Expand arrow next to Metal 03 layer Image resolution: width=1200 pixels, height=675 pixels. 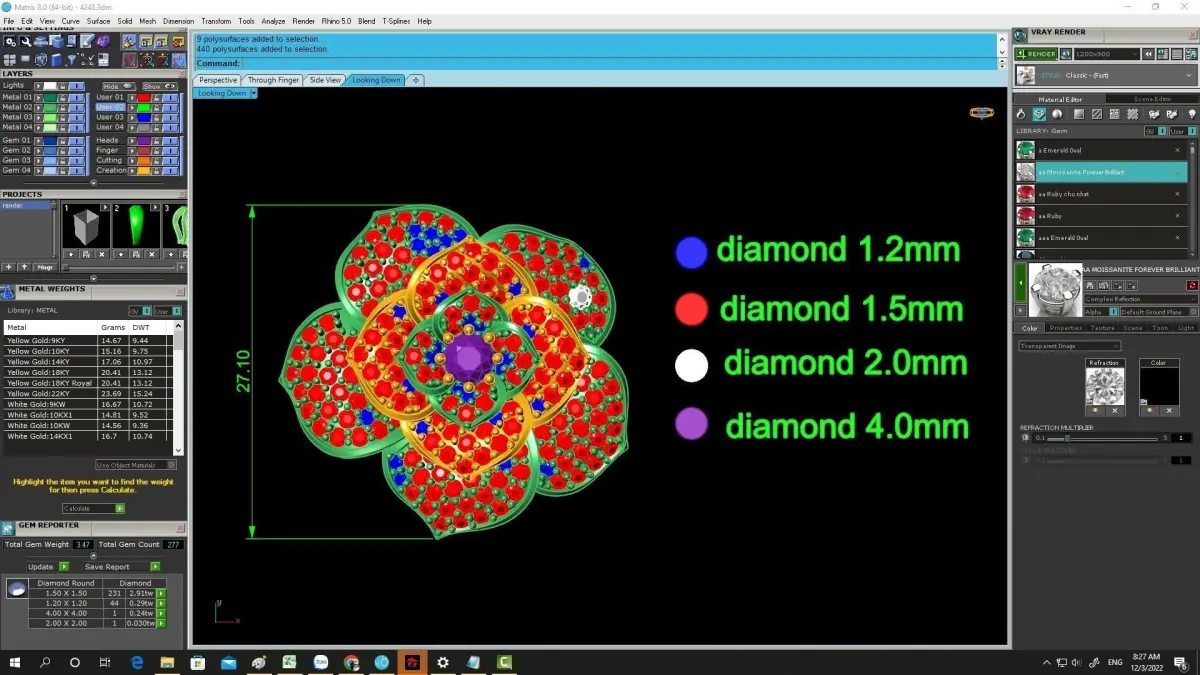38,117
